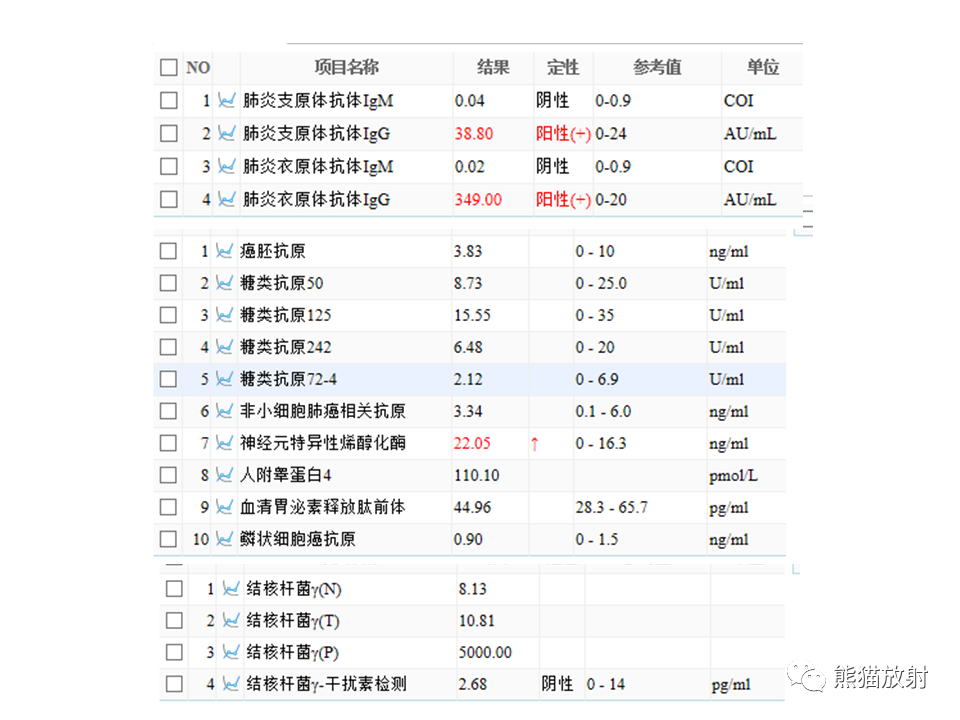Select the result value 5000.00
This screenshot has height=720, width=960.
click(485, 652)
